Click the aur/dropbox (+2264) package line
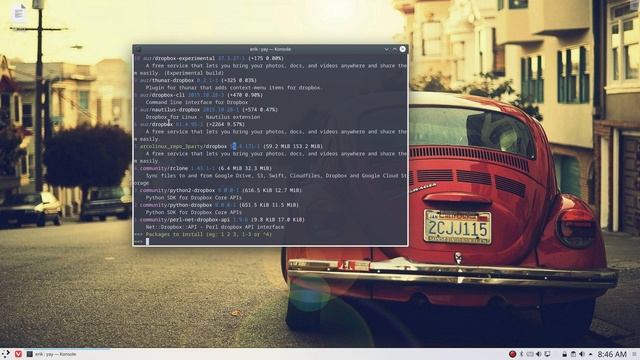Viewport: 640px width, 360px height. pos(190,124)
